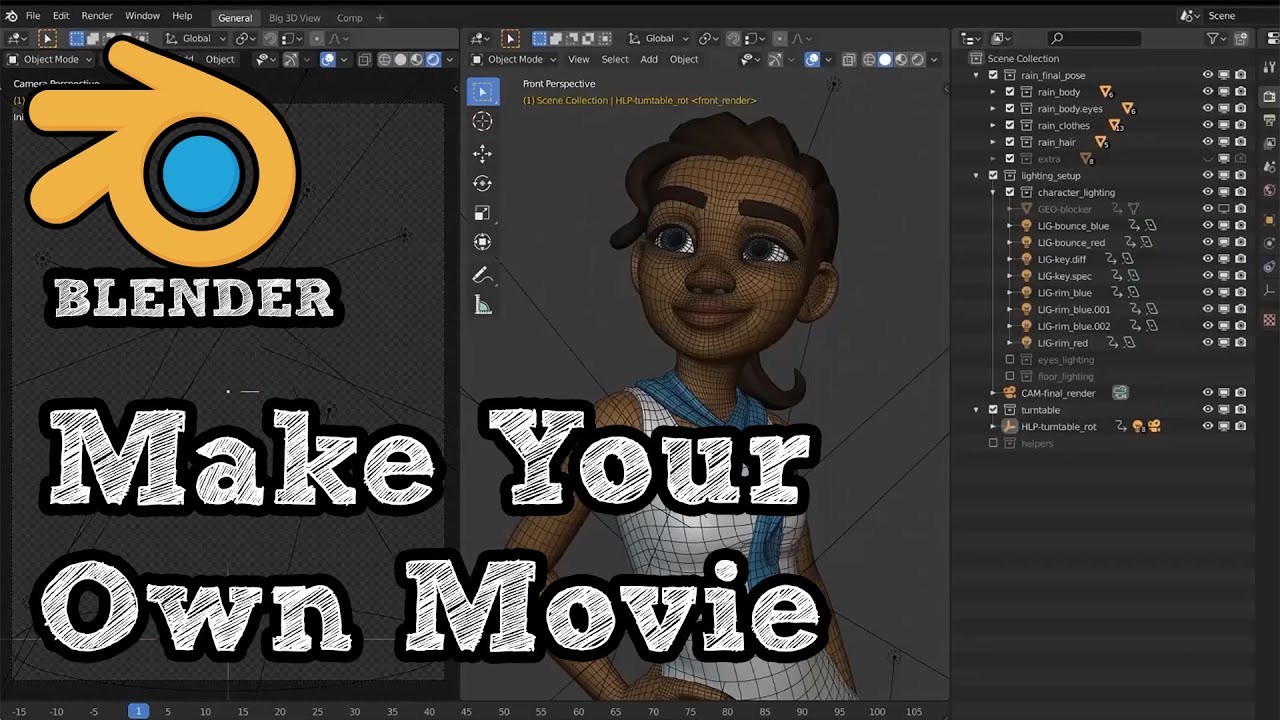Viewport: 1280px width, 720px height.
Task: Uncheck the rain_final_pose collection
Action: tap(993, 75)
